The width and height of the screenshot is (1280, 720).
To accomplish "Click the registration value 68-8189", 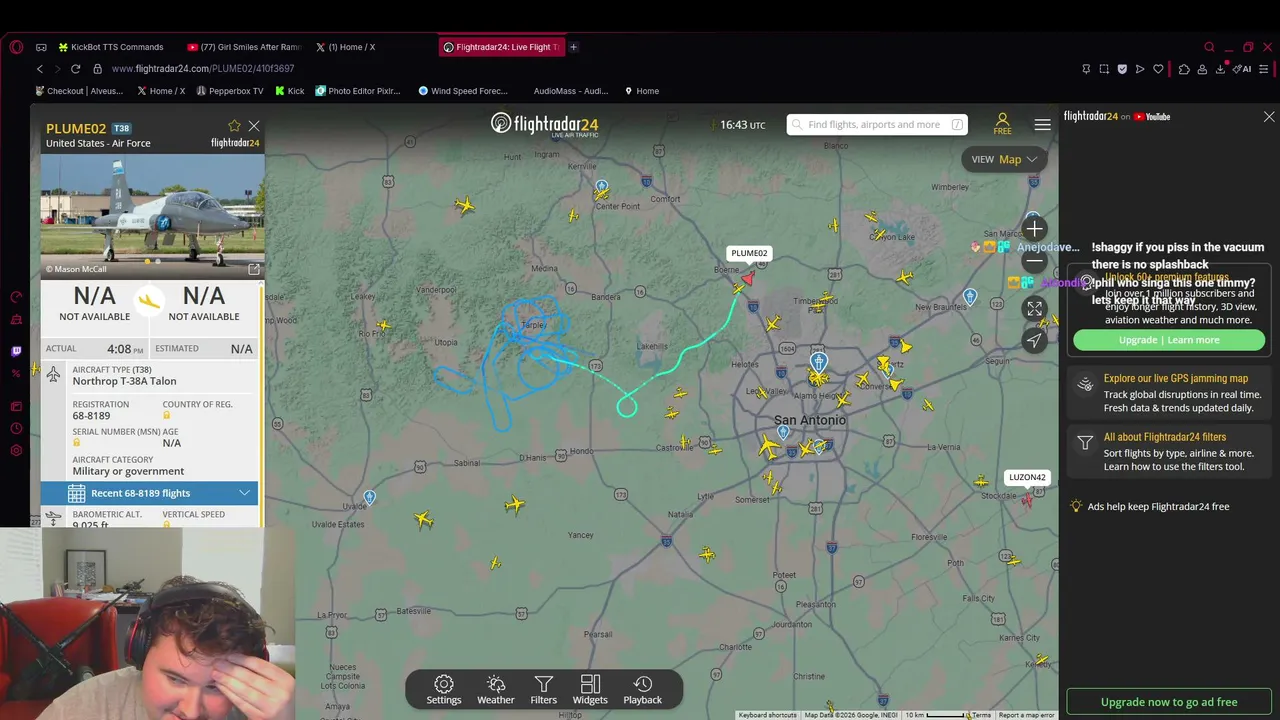I will coord(91,416).
